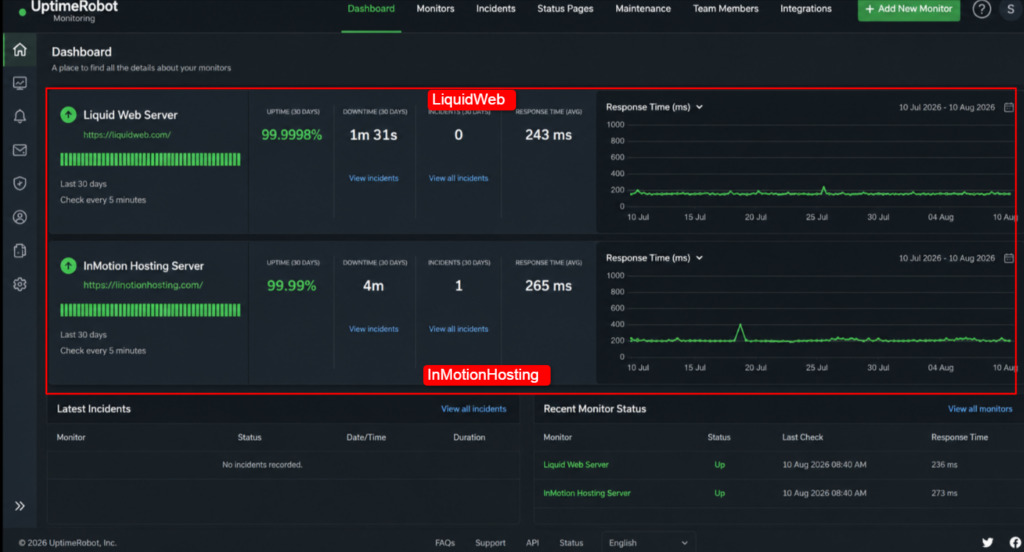Click View all incidents in Latest Incidents
The image size is (1024, 552).
coord(473,409)
